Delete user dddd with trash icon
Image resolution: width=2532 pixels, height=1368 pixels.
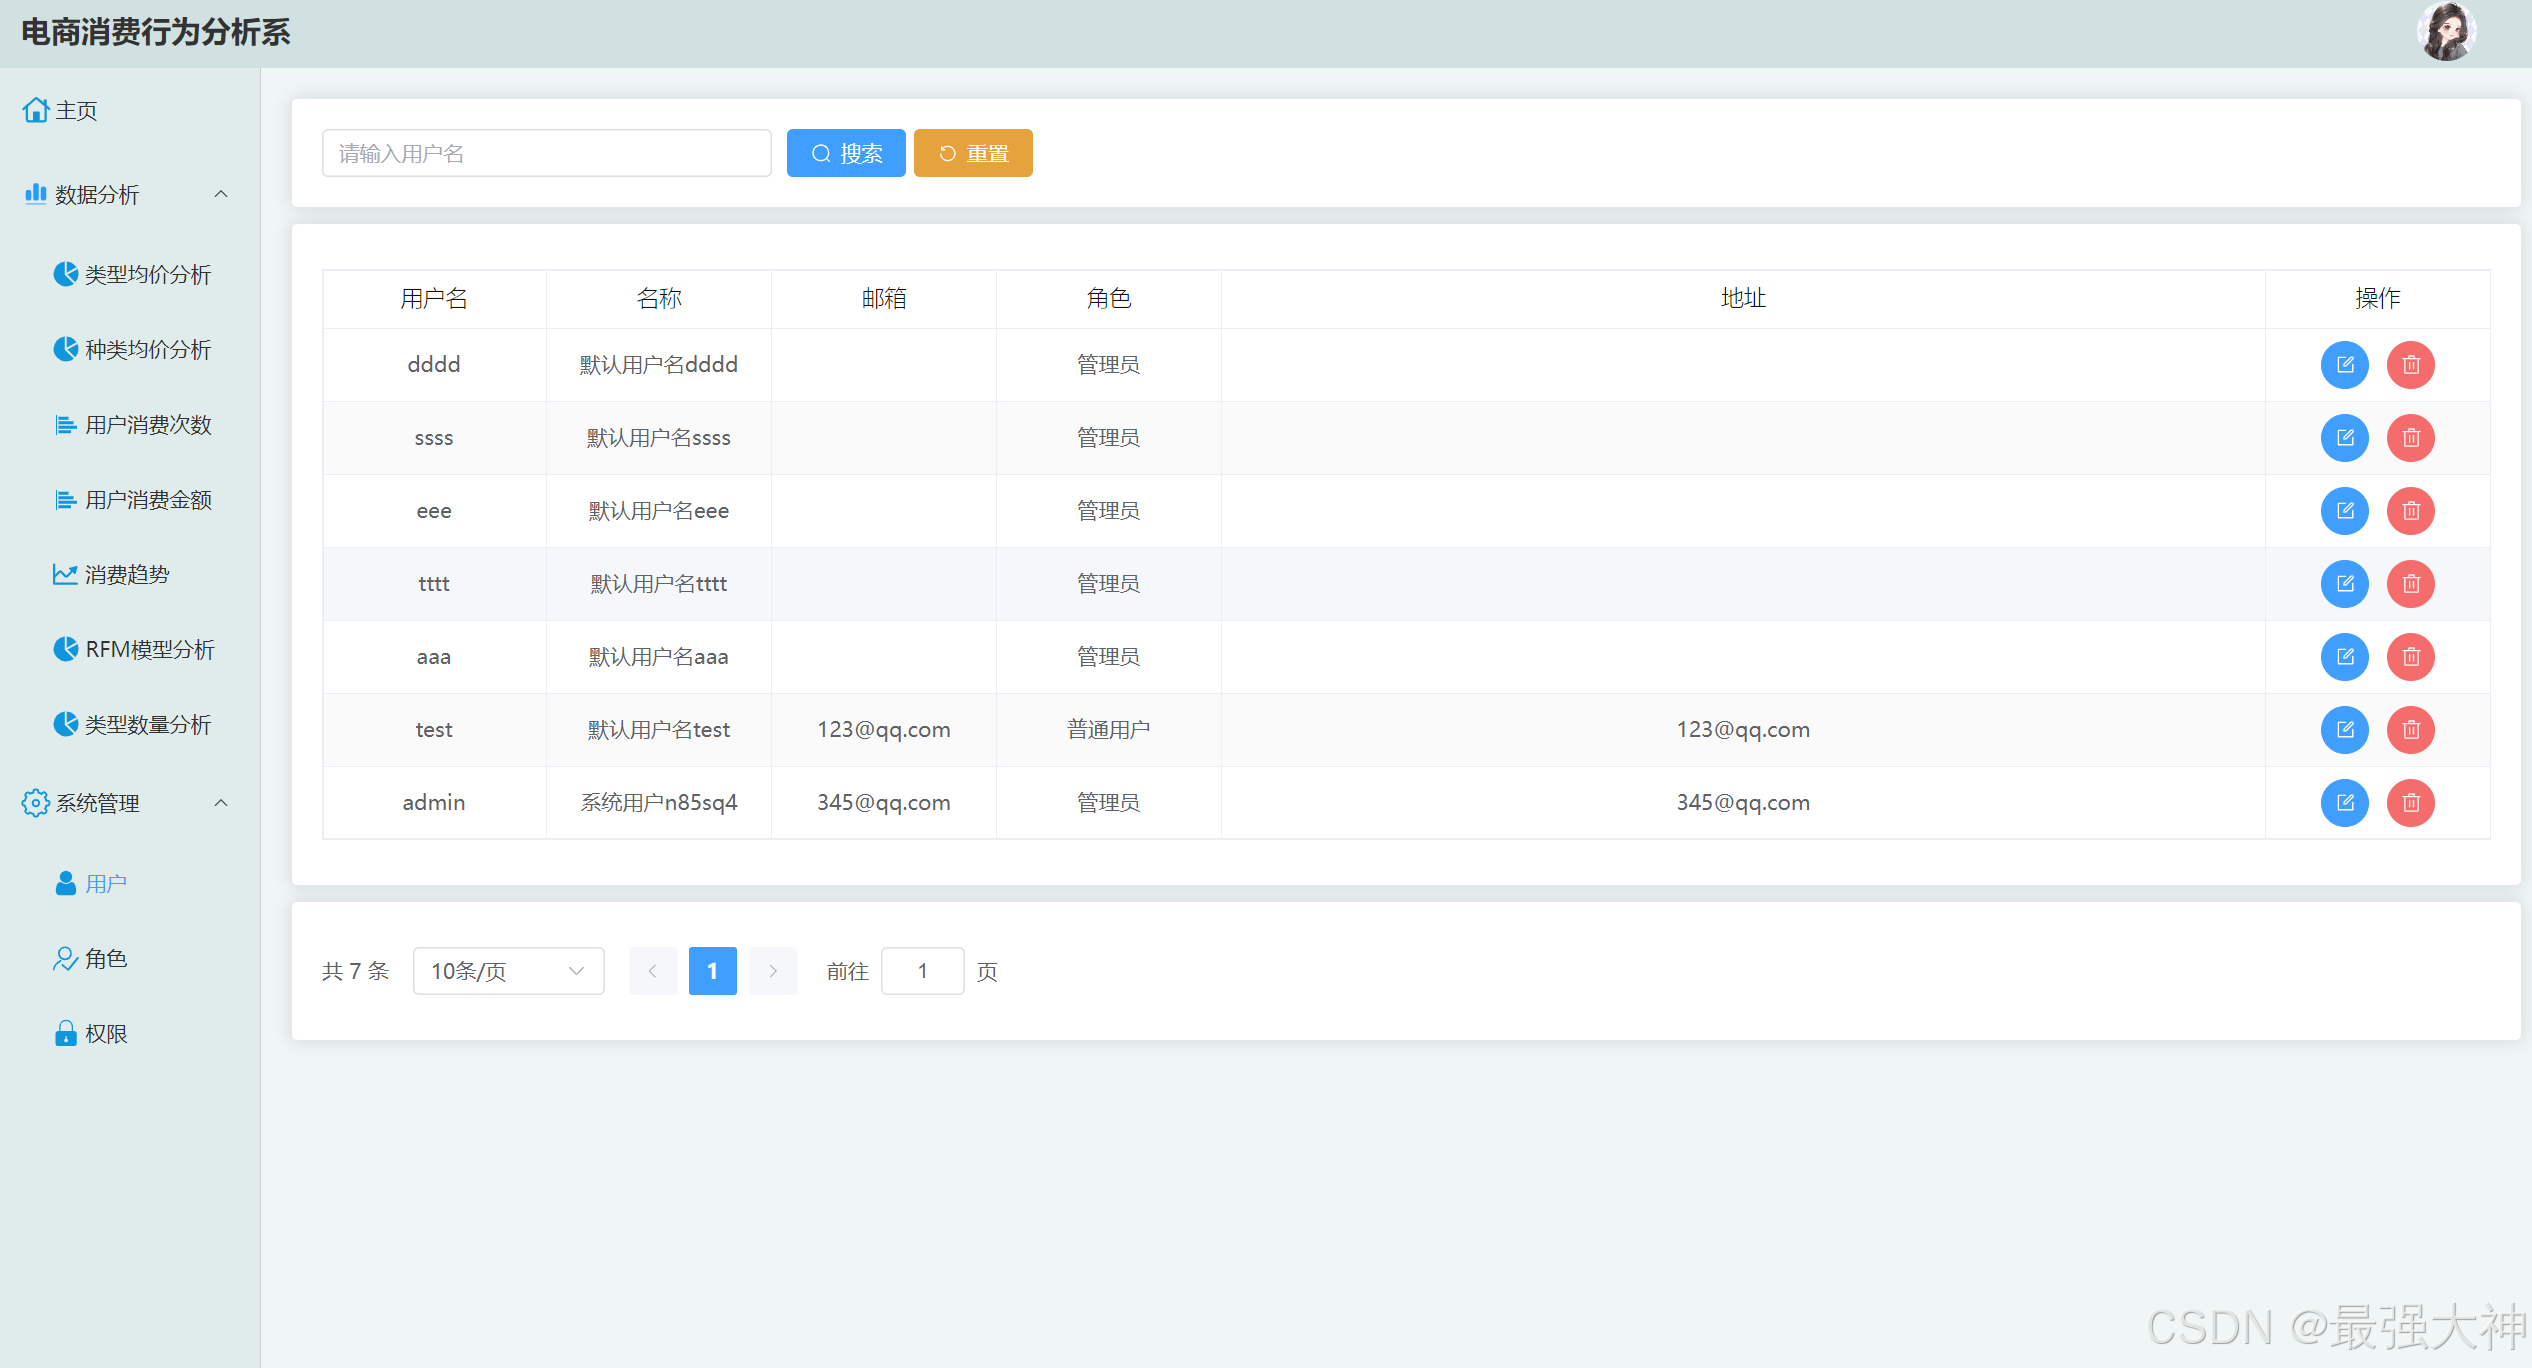point(2410,365)
